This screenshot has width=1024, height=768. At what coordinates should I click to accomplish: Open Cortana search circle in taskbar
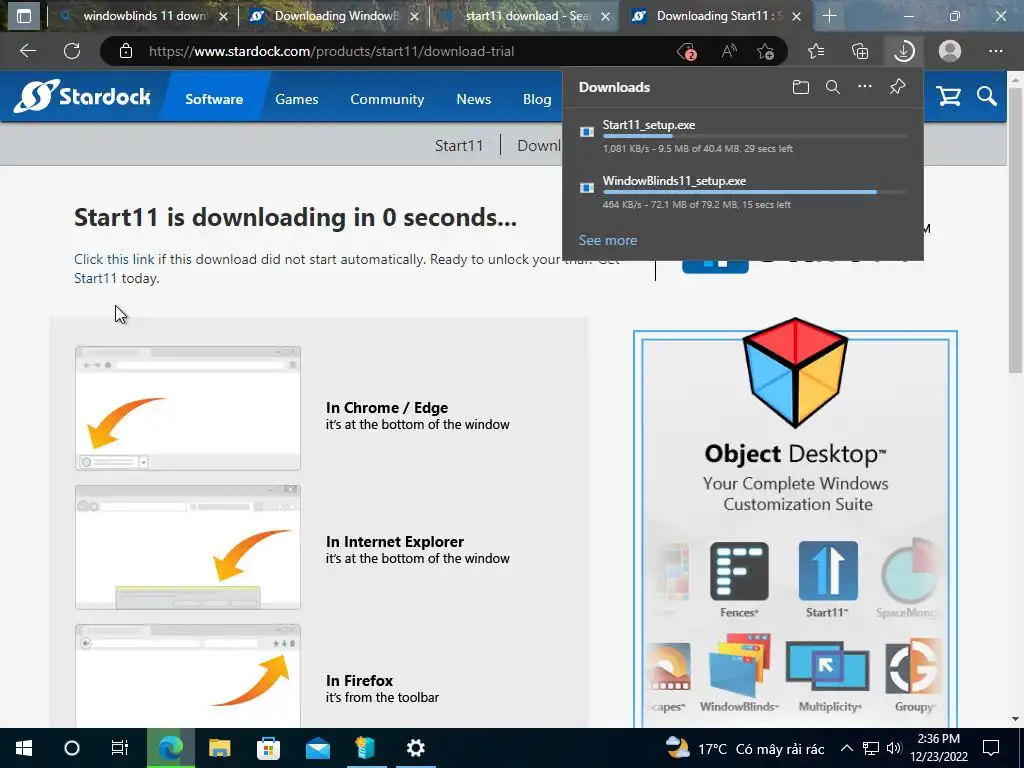(72, 748)
